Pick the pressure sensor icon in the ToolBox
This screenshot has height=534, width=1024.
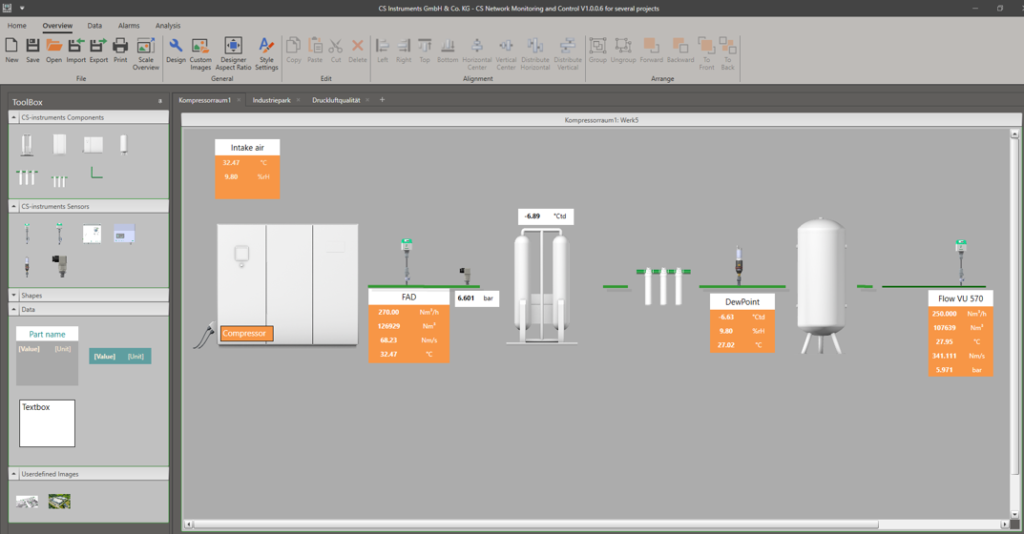click(60, 268)
